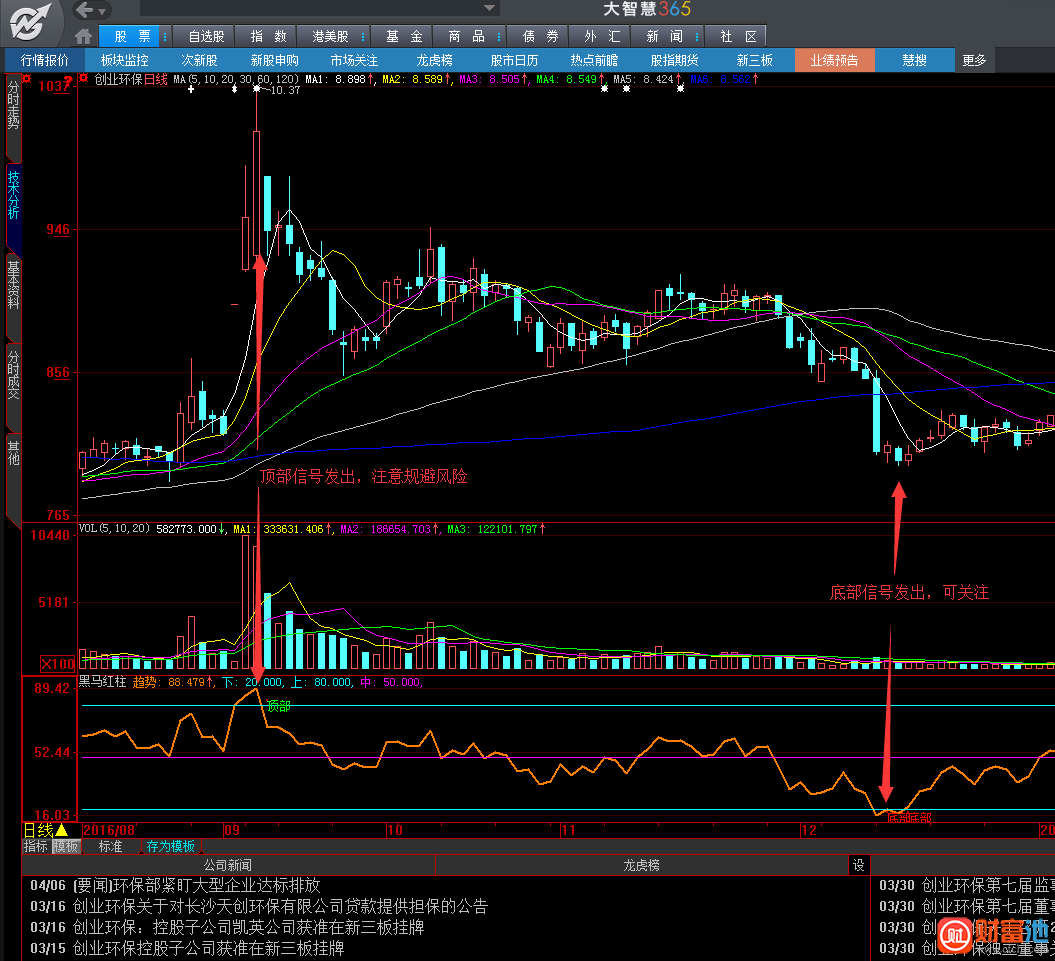The width and height of the screenshot is (1055, 961).
Task: Open the back-history dropdown arrow beside back icon
Action: 102,11
